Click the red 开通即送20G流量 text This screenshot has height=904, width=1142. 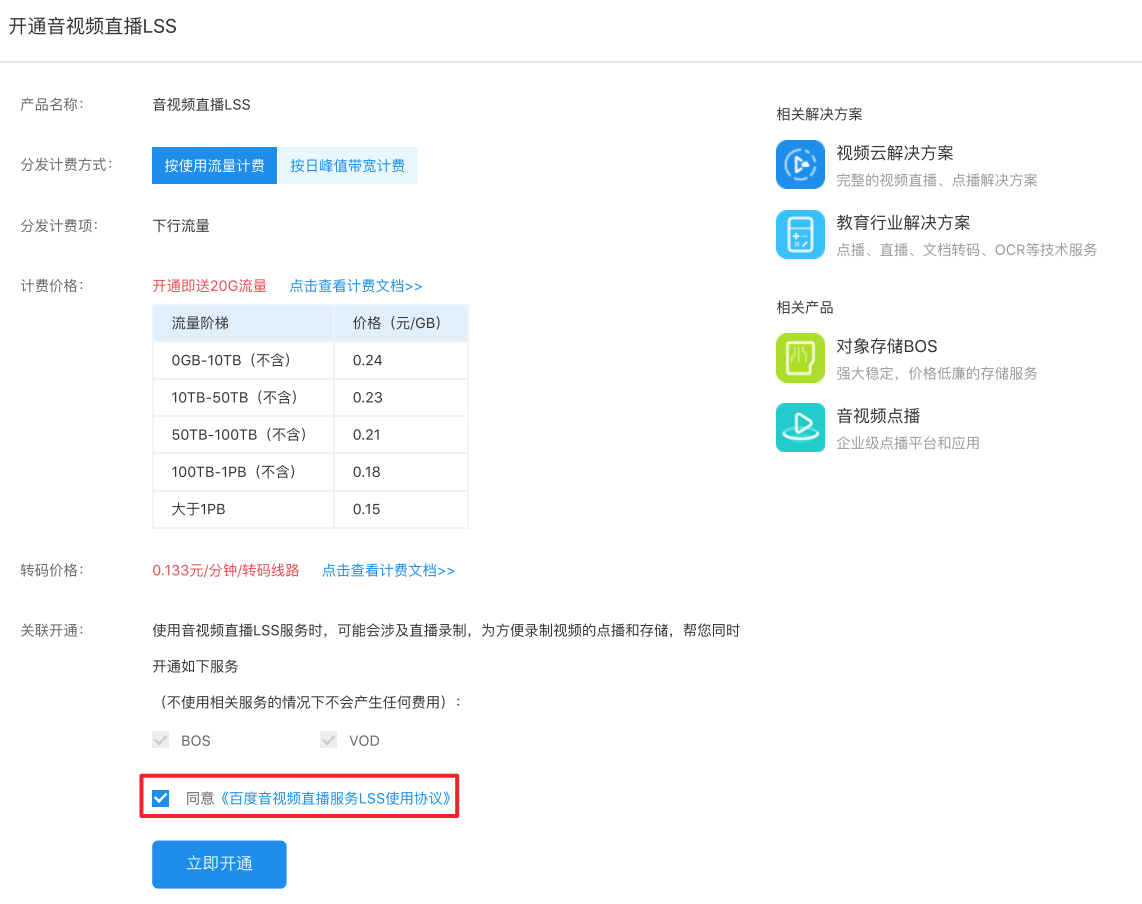[210, 286]
